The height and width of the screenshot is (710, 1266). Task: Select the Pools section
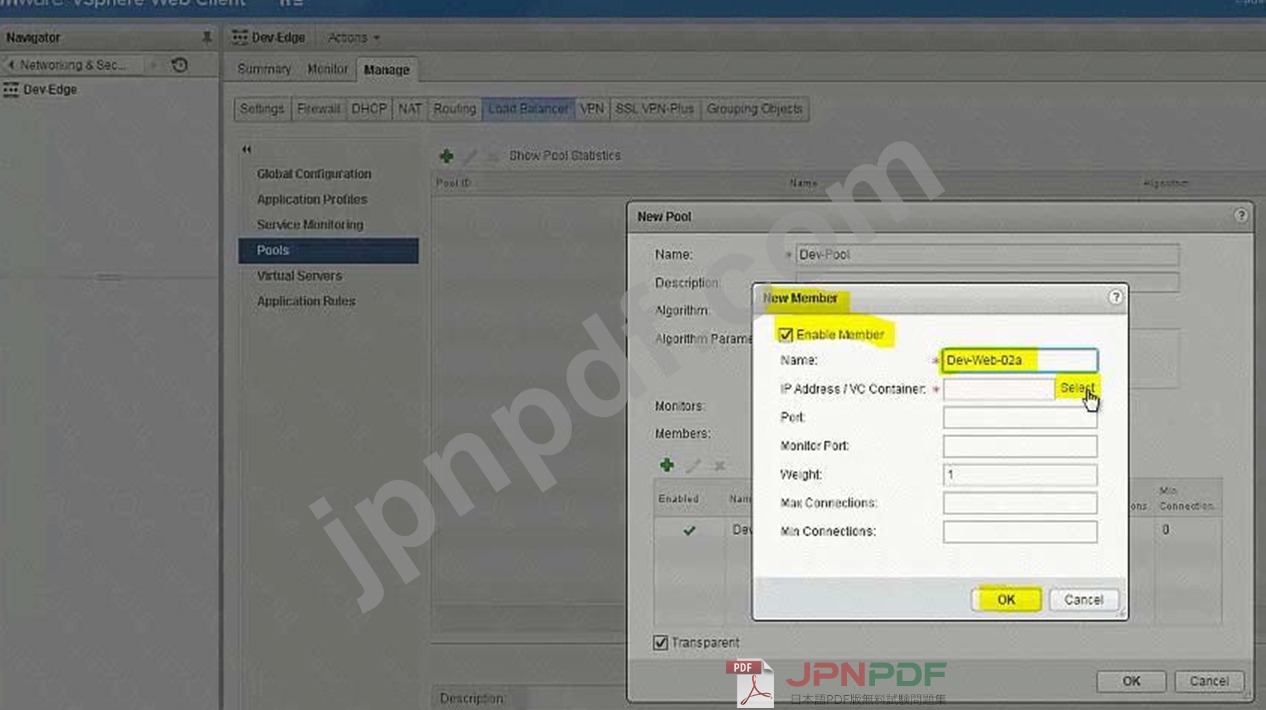click(x=328, y=250)
